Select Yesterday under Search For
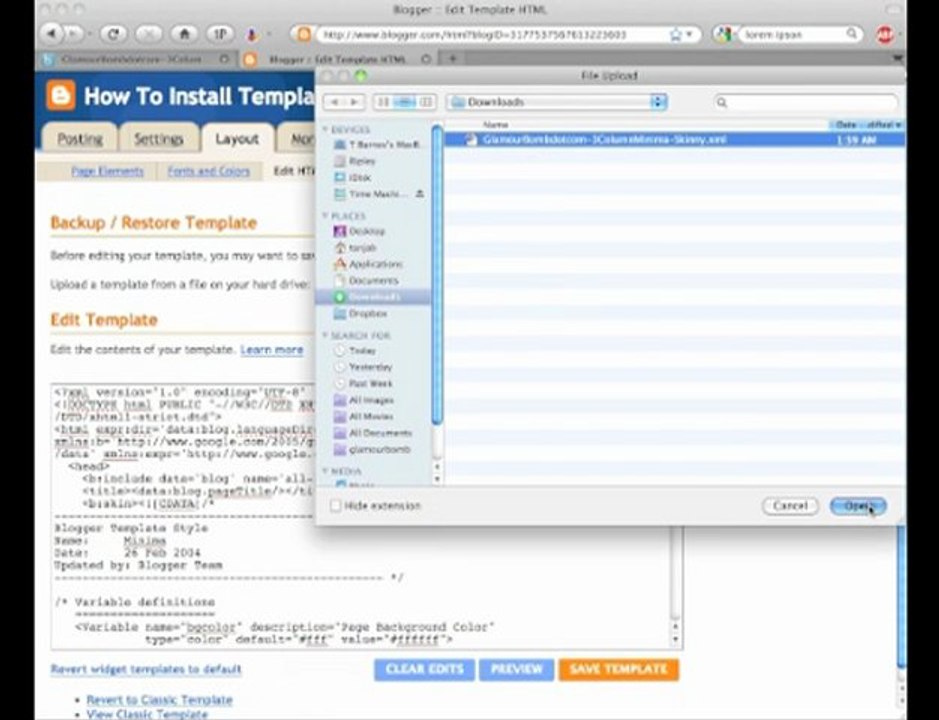This screenshot has height=720, width=939. pos(362,367)
